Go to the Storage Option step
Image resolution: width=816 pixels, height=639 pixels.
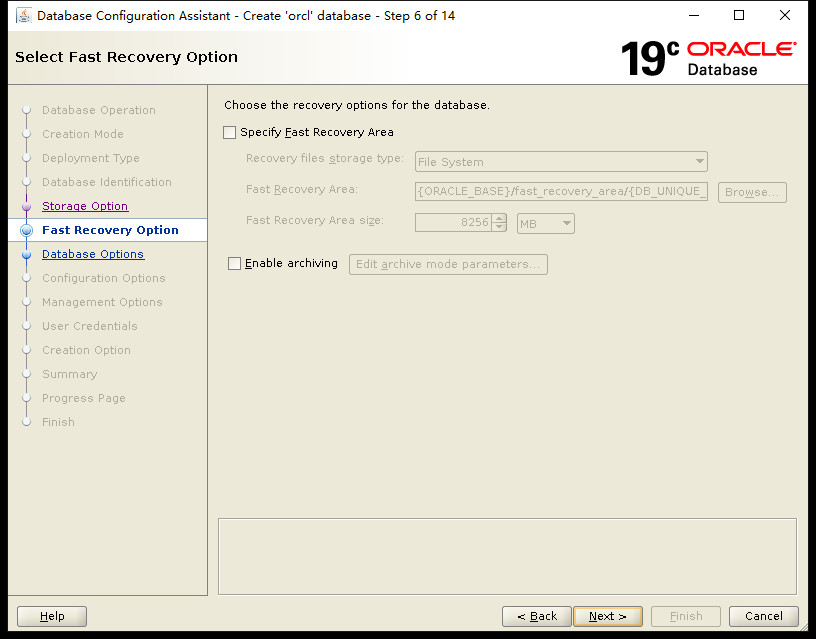pos(85,206)
